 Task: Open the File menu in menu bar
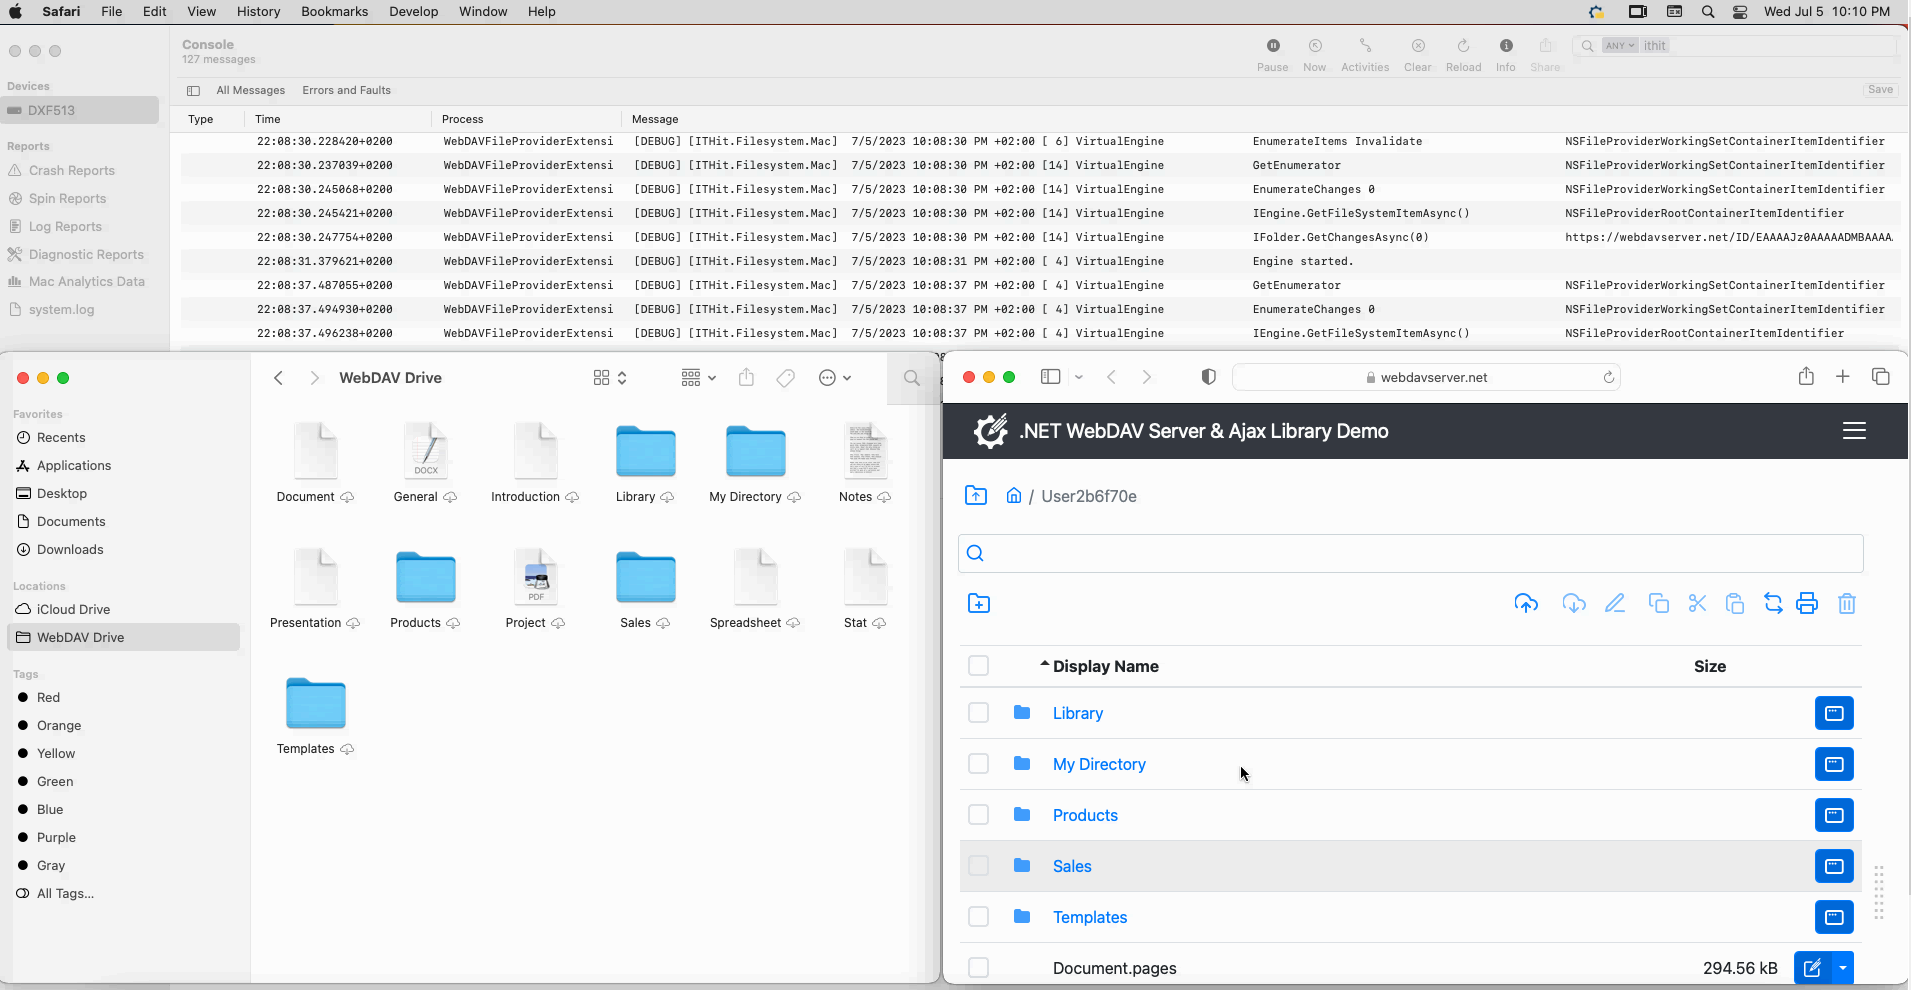[x=112, y=11]
